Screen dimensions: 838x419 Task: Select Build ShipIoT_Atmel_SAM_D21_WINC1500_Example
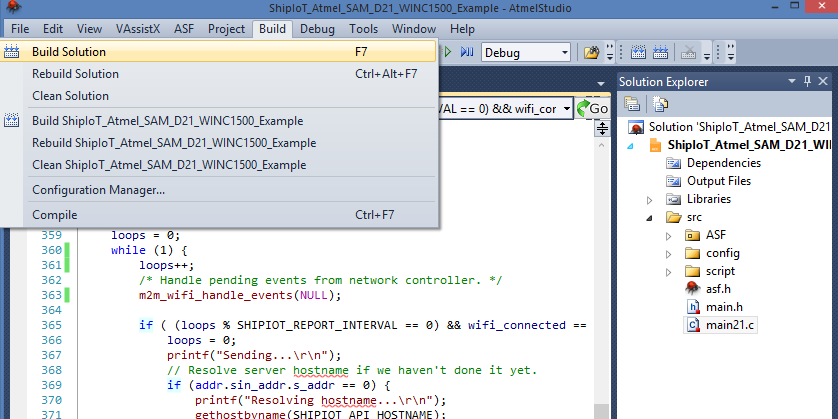coord(218,121)
